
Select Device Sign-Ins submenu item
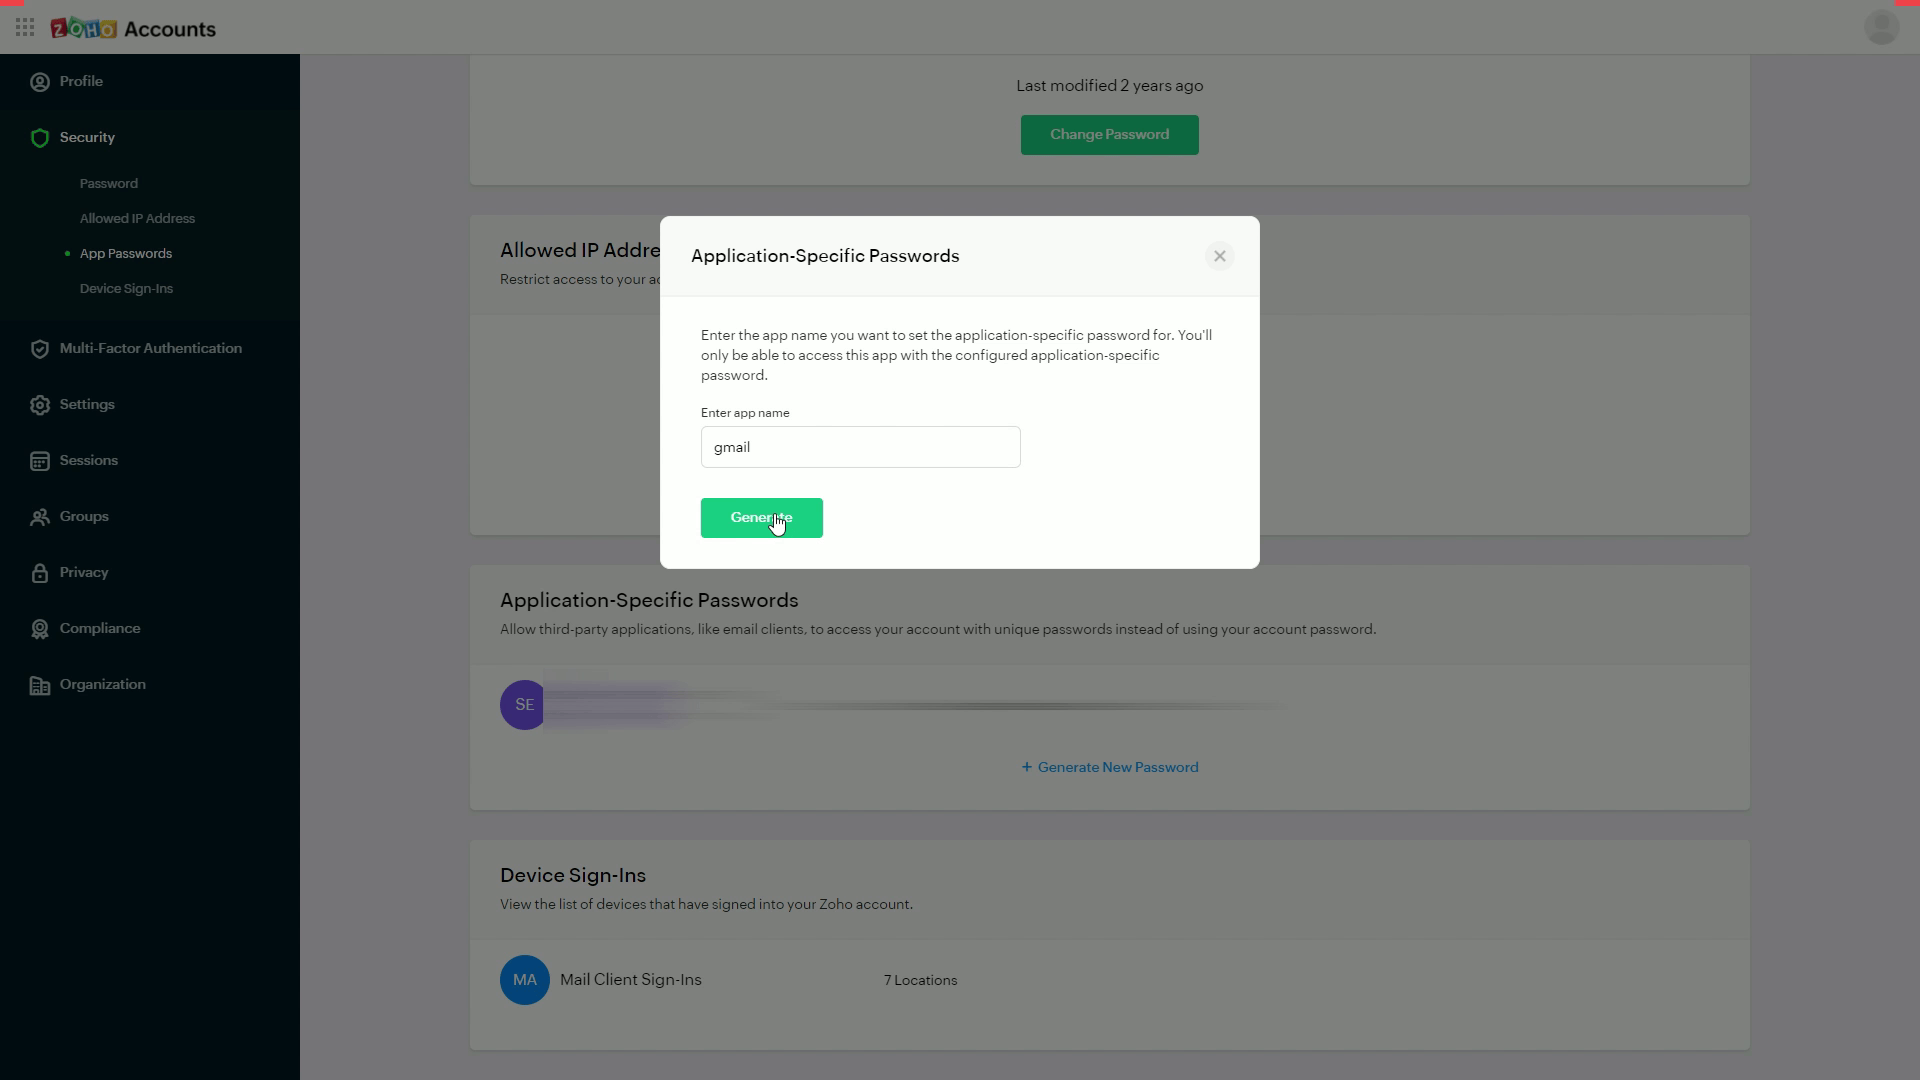click(x=126, y=289)
